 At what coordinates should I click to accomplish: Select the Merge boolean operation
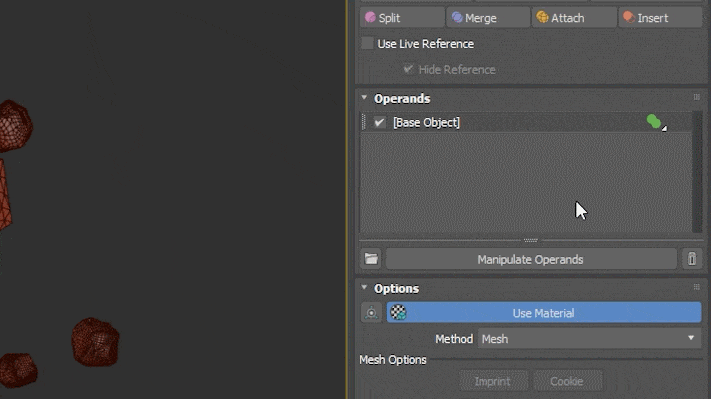tap(488, 18)
